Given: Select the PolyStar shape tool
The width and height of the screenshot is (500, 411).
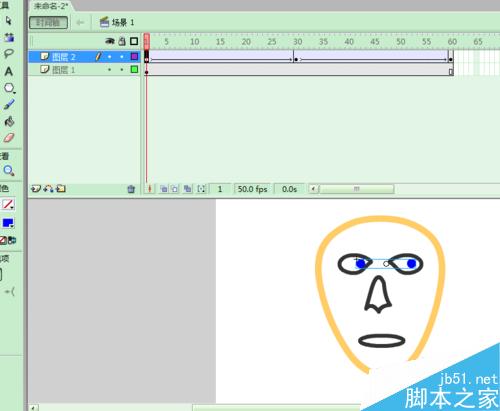Looking at the screenshot, I should (9, 88).
